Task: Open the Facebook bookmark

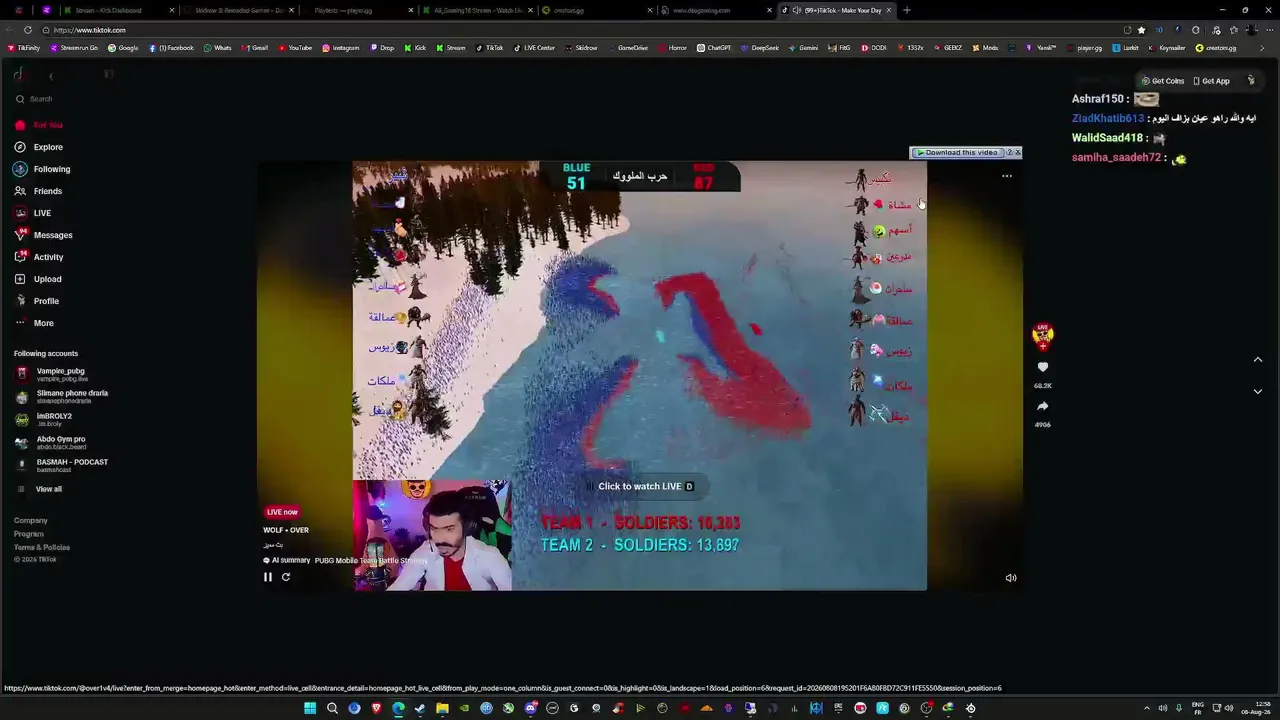Action: (x=171, y=48)
